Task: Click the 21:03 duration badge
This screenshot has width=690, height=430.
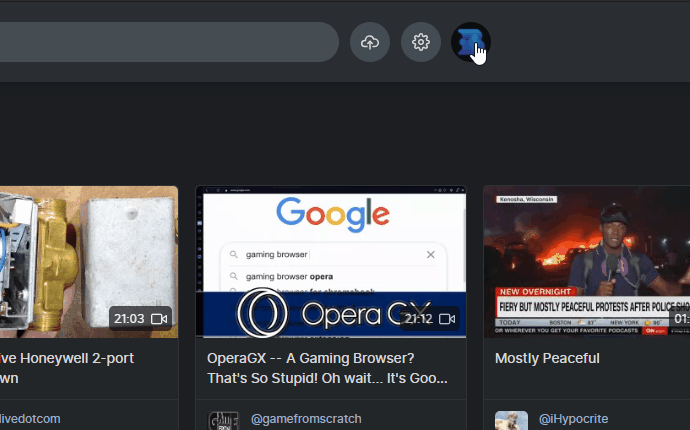Action: click(x=140, y=318)
